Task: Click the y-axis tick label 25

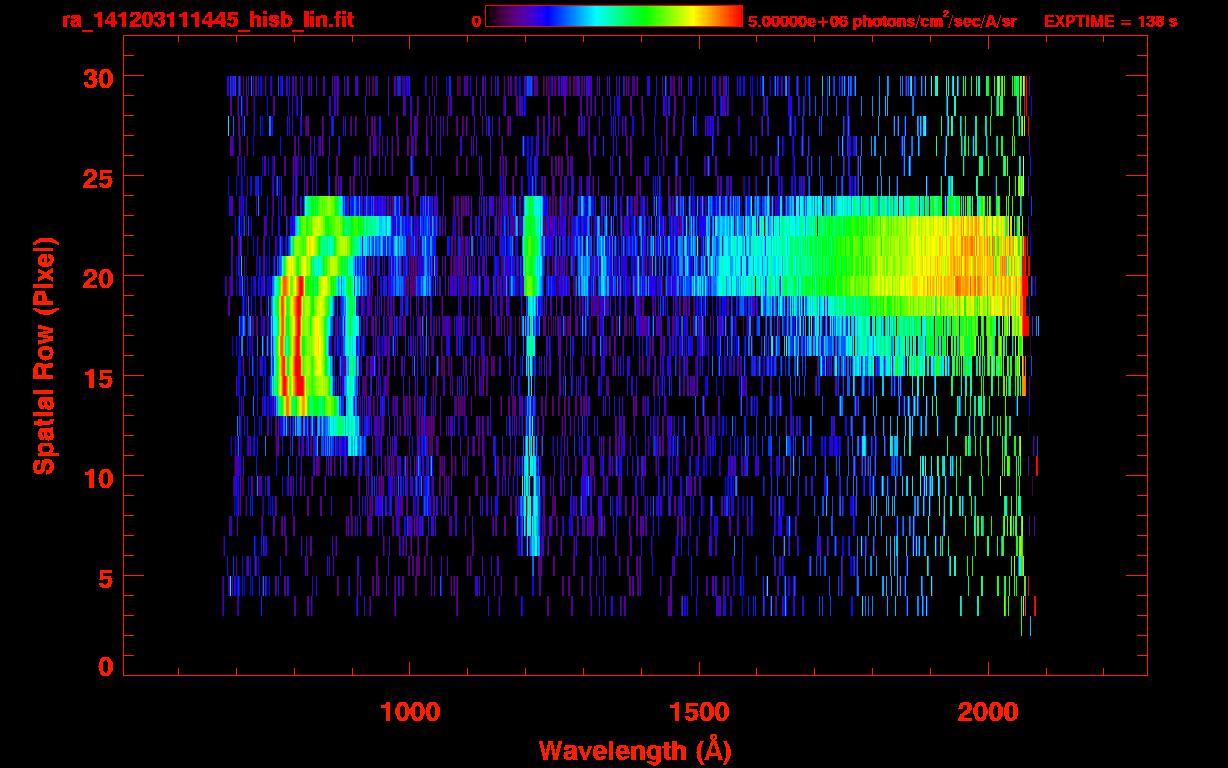Action: (x=97, y=177)
